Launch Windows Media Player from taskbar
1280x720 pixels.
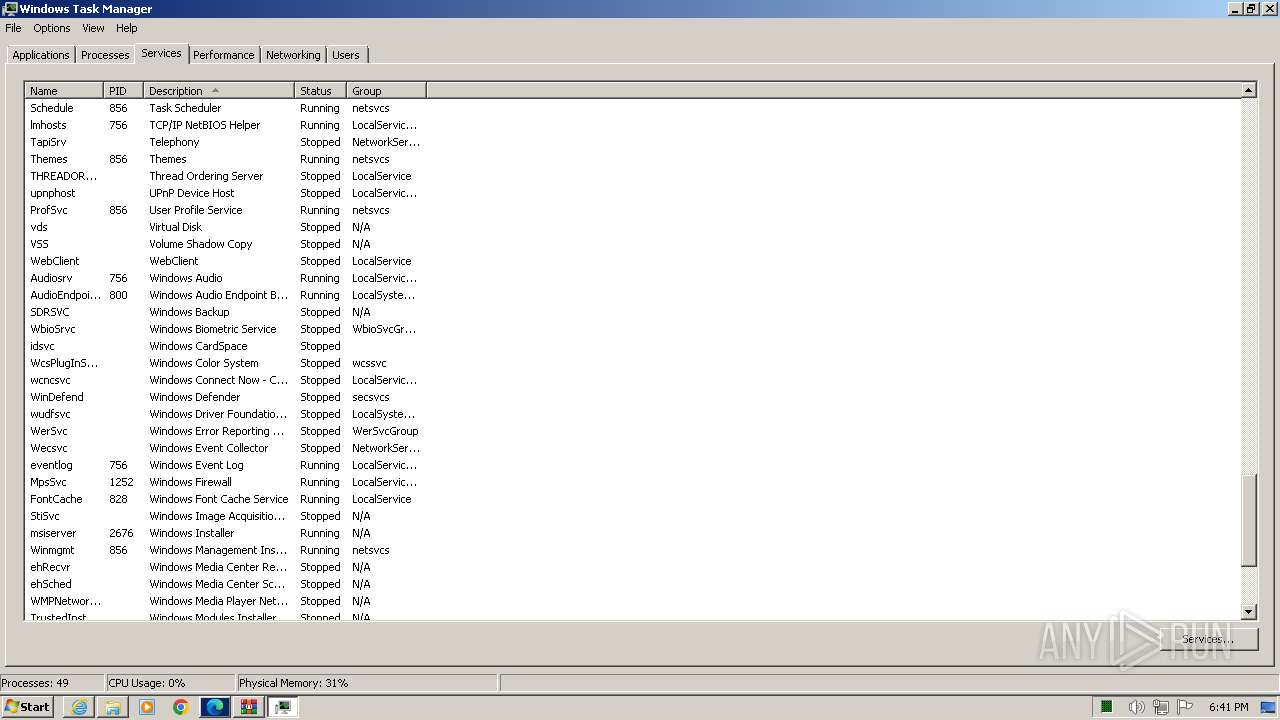pyautogui.click(x=147, y=707)
